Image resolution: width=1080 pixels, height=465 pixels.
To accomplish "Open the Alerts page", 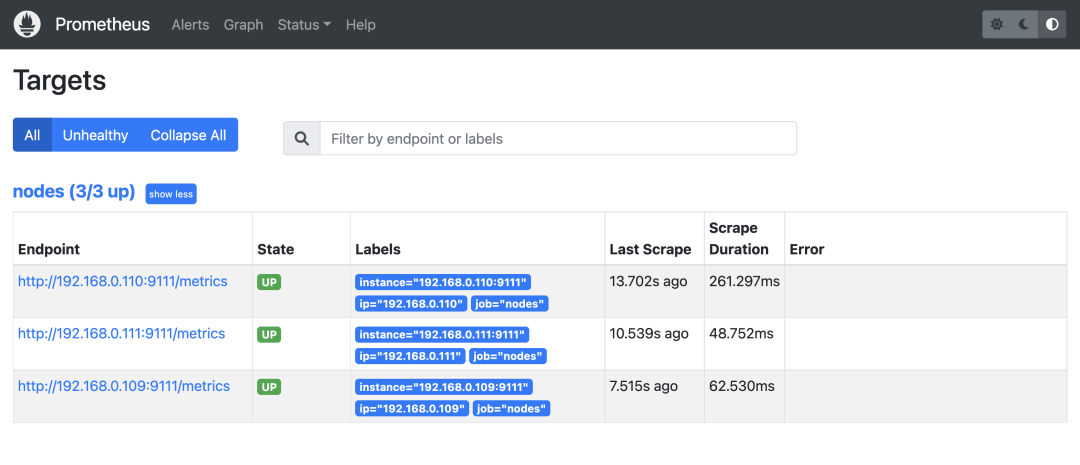I will pos(190,24).
